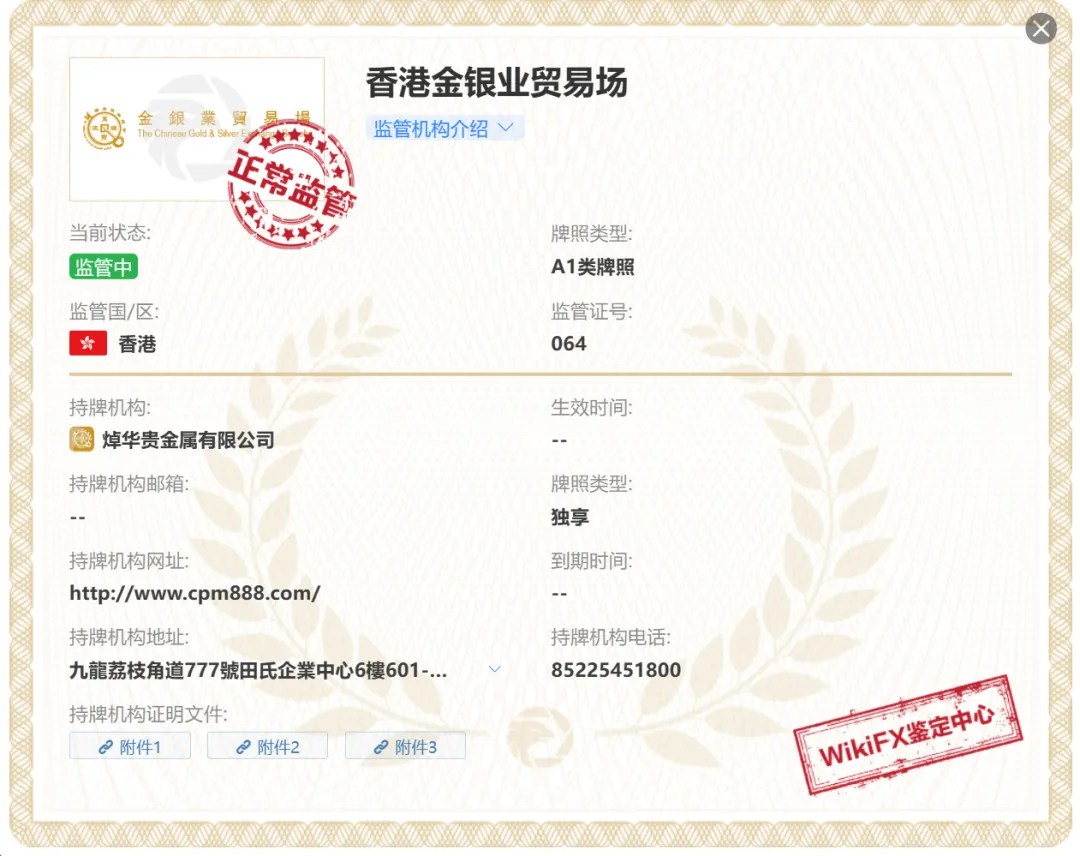Close the certificate popup

(1041, 29)
